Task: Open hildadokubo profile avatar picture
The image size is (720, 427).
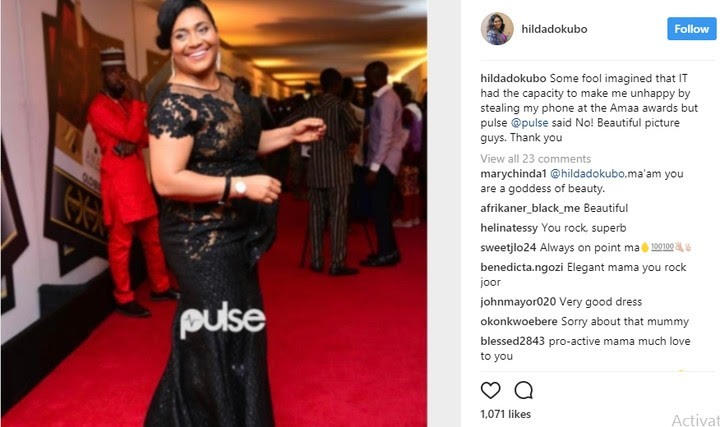Action: tap(497, 28)
